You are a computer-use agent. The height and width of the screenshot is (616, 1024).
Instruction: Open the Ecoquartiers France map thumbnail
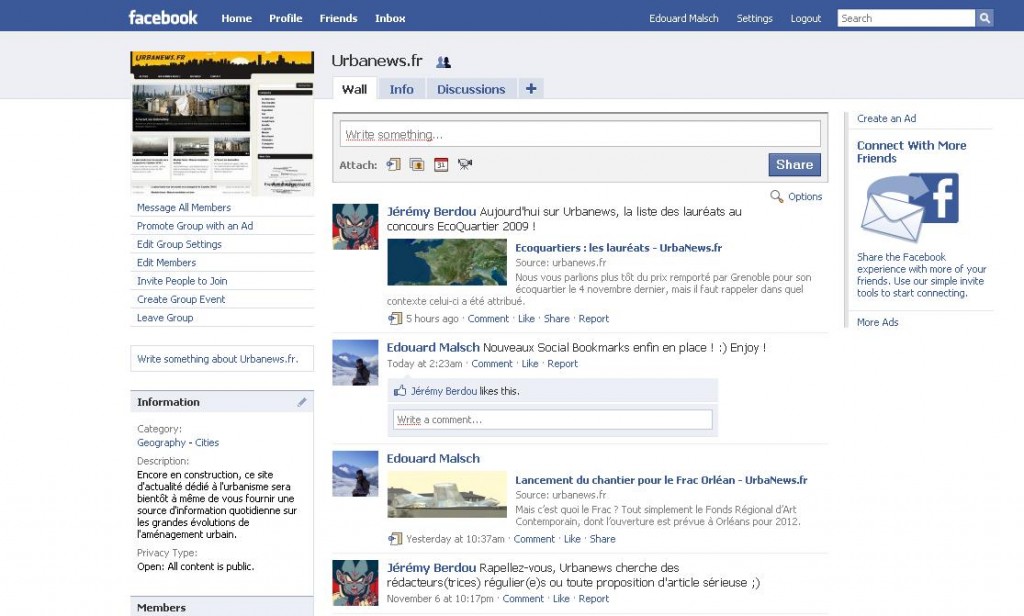pyautogui.click(x=447, y=262)
